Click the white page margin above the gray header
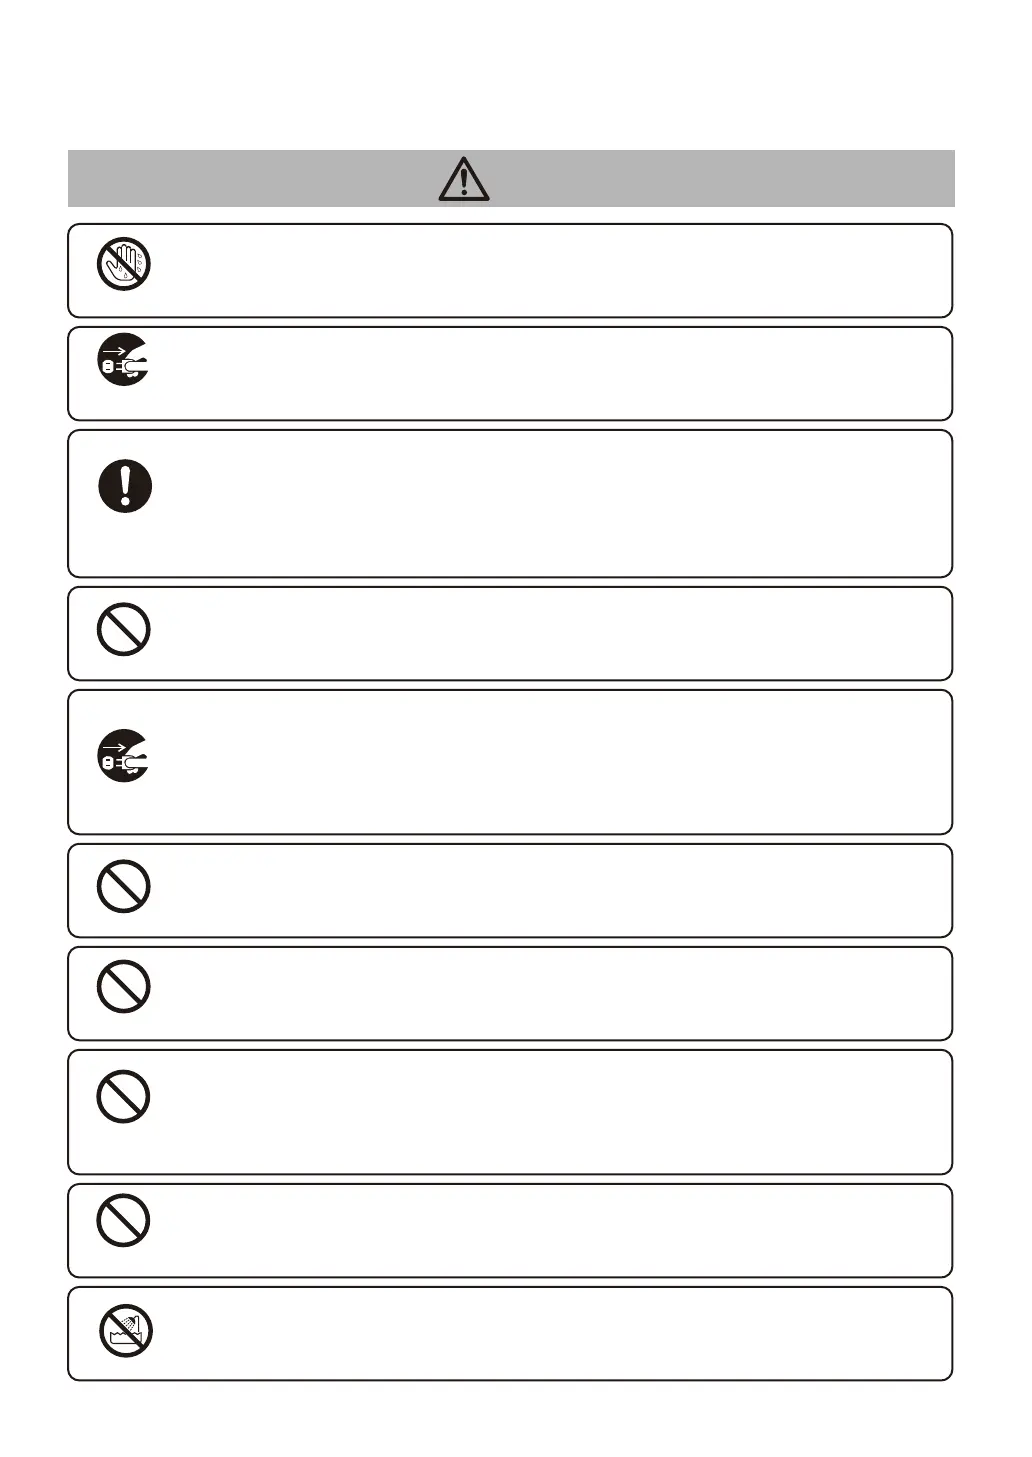This screenshot has width=1032, height=1457. coord(511,75)
